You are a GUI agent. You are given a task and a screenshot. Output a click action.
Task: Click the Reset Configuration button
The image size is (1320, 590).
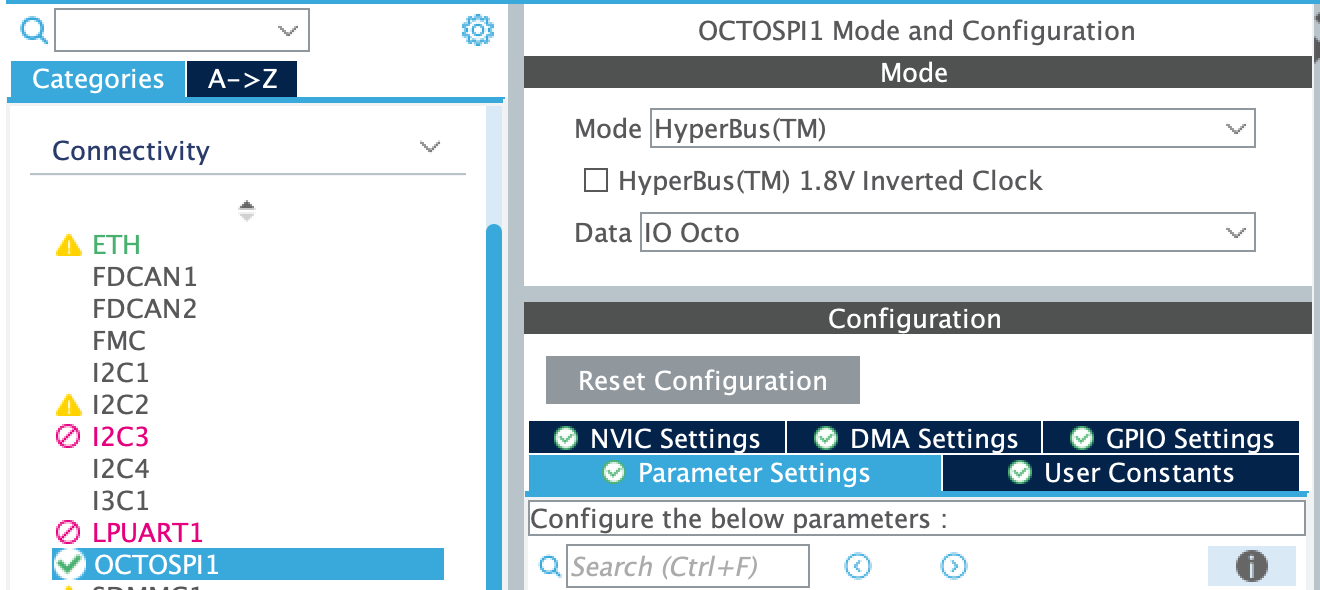coord(702,380)
